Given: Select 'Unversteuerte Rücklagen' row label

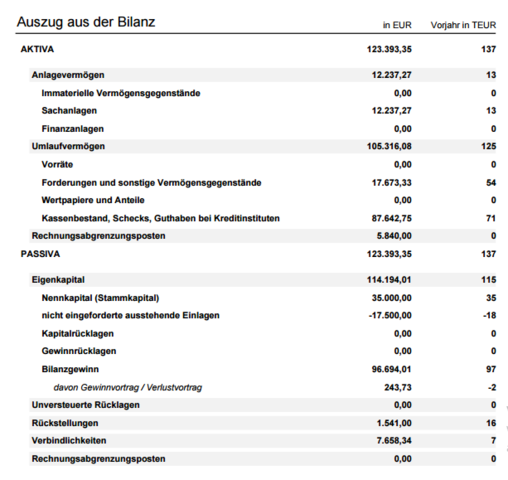Looking at the screenshot, I should 86,405.
